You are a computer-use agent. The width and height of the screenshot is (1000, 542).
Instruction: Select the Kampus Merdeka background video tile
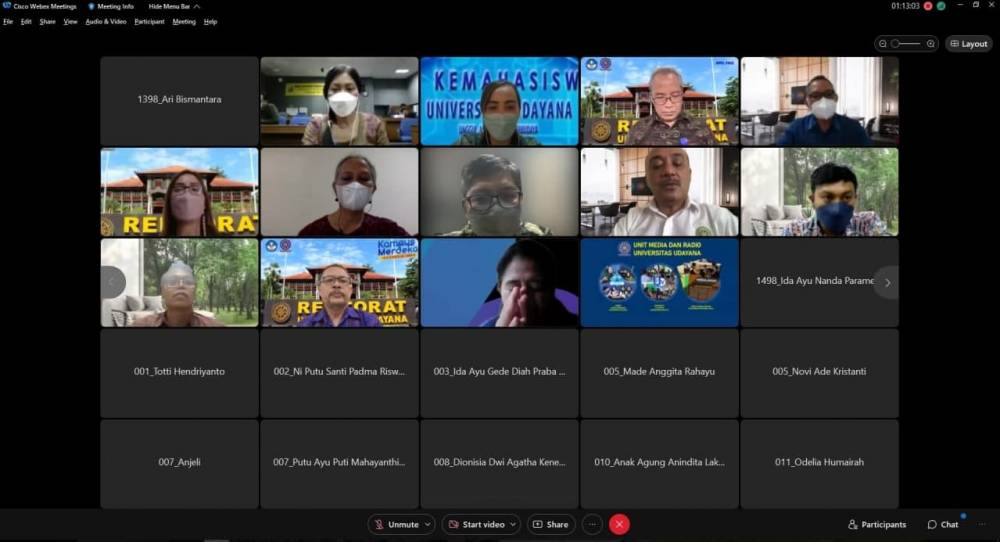339,282
